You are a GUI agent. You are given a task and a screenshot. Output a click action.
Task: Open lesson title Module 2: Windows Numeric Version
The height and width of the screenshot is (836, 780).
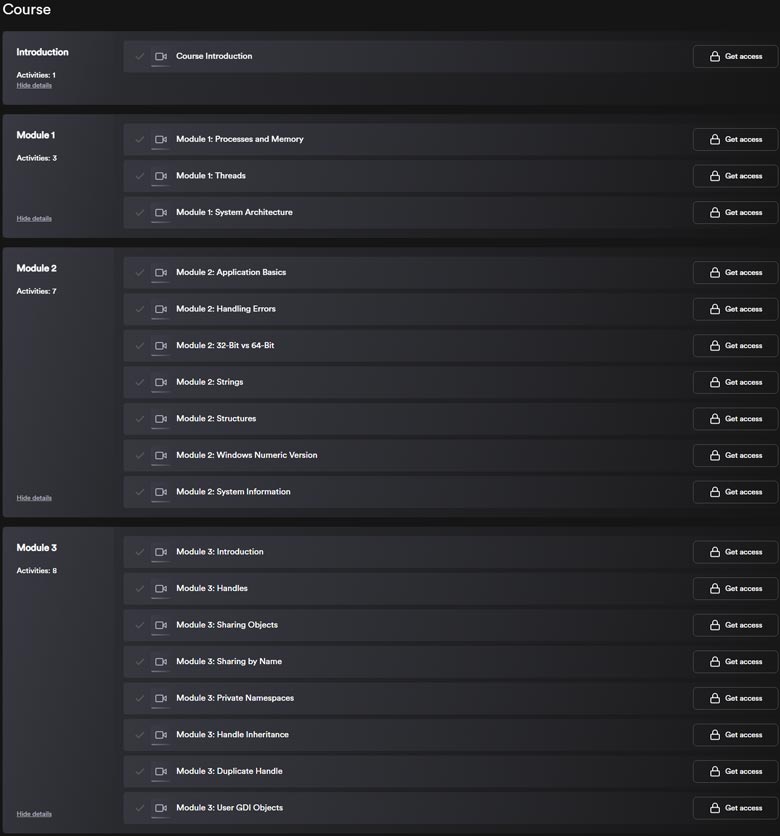[247, 455]
